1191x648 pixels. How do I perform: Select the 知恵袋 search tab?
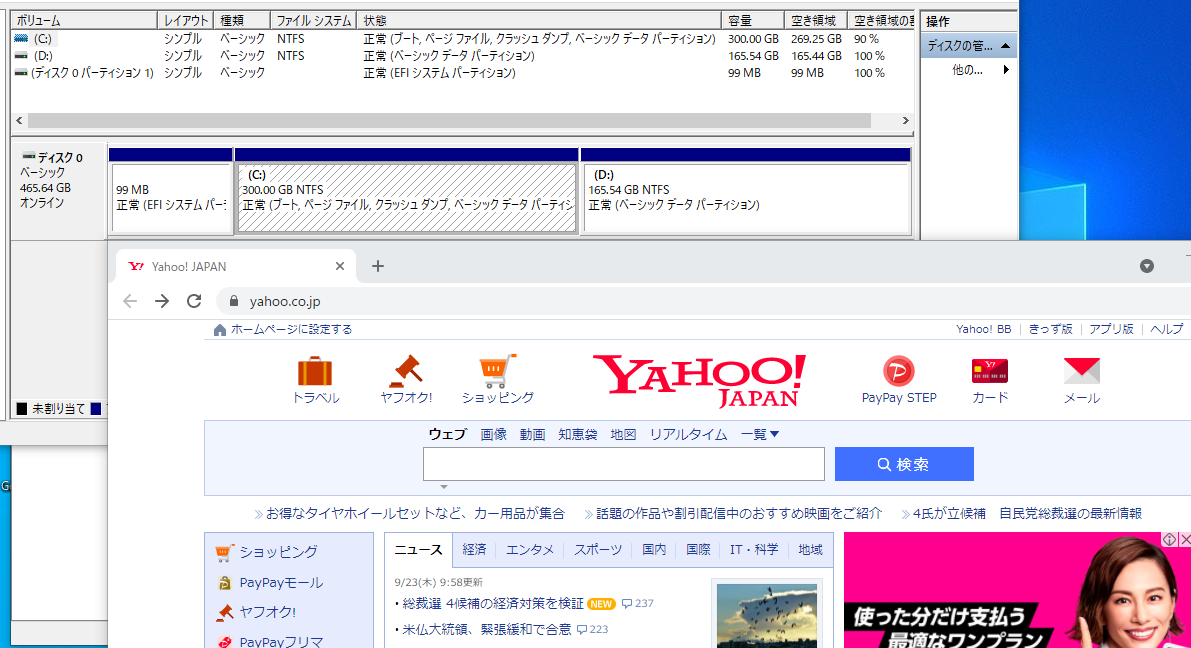point(577,435)
